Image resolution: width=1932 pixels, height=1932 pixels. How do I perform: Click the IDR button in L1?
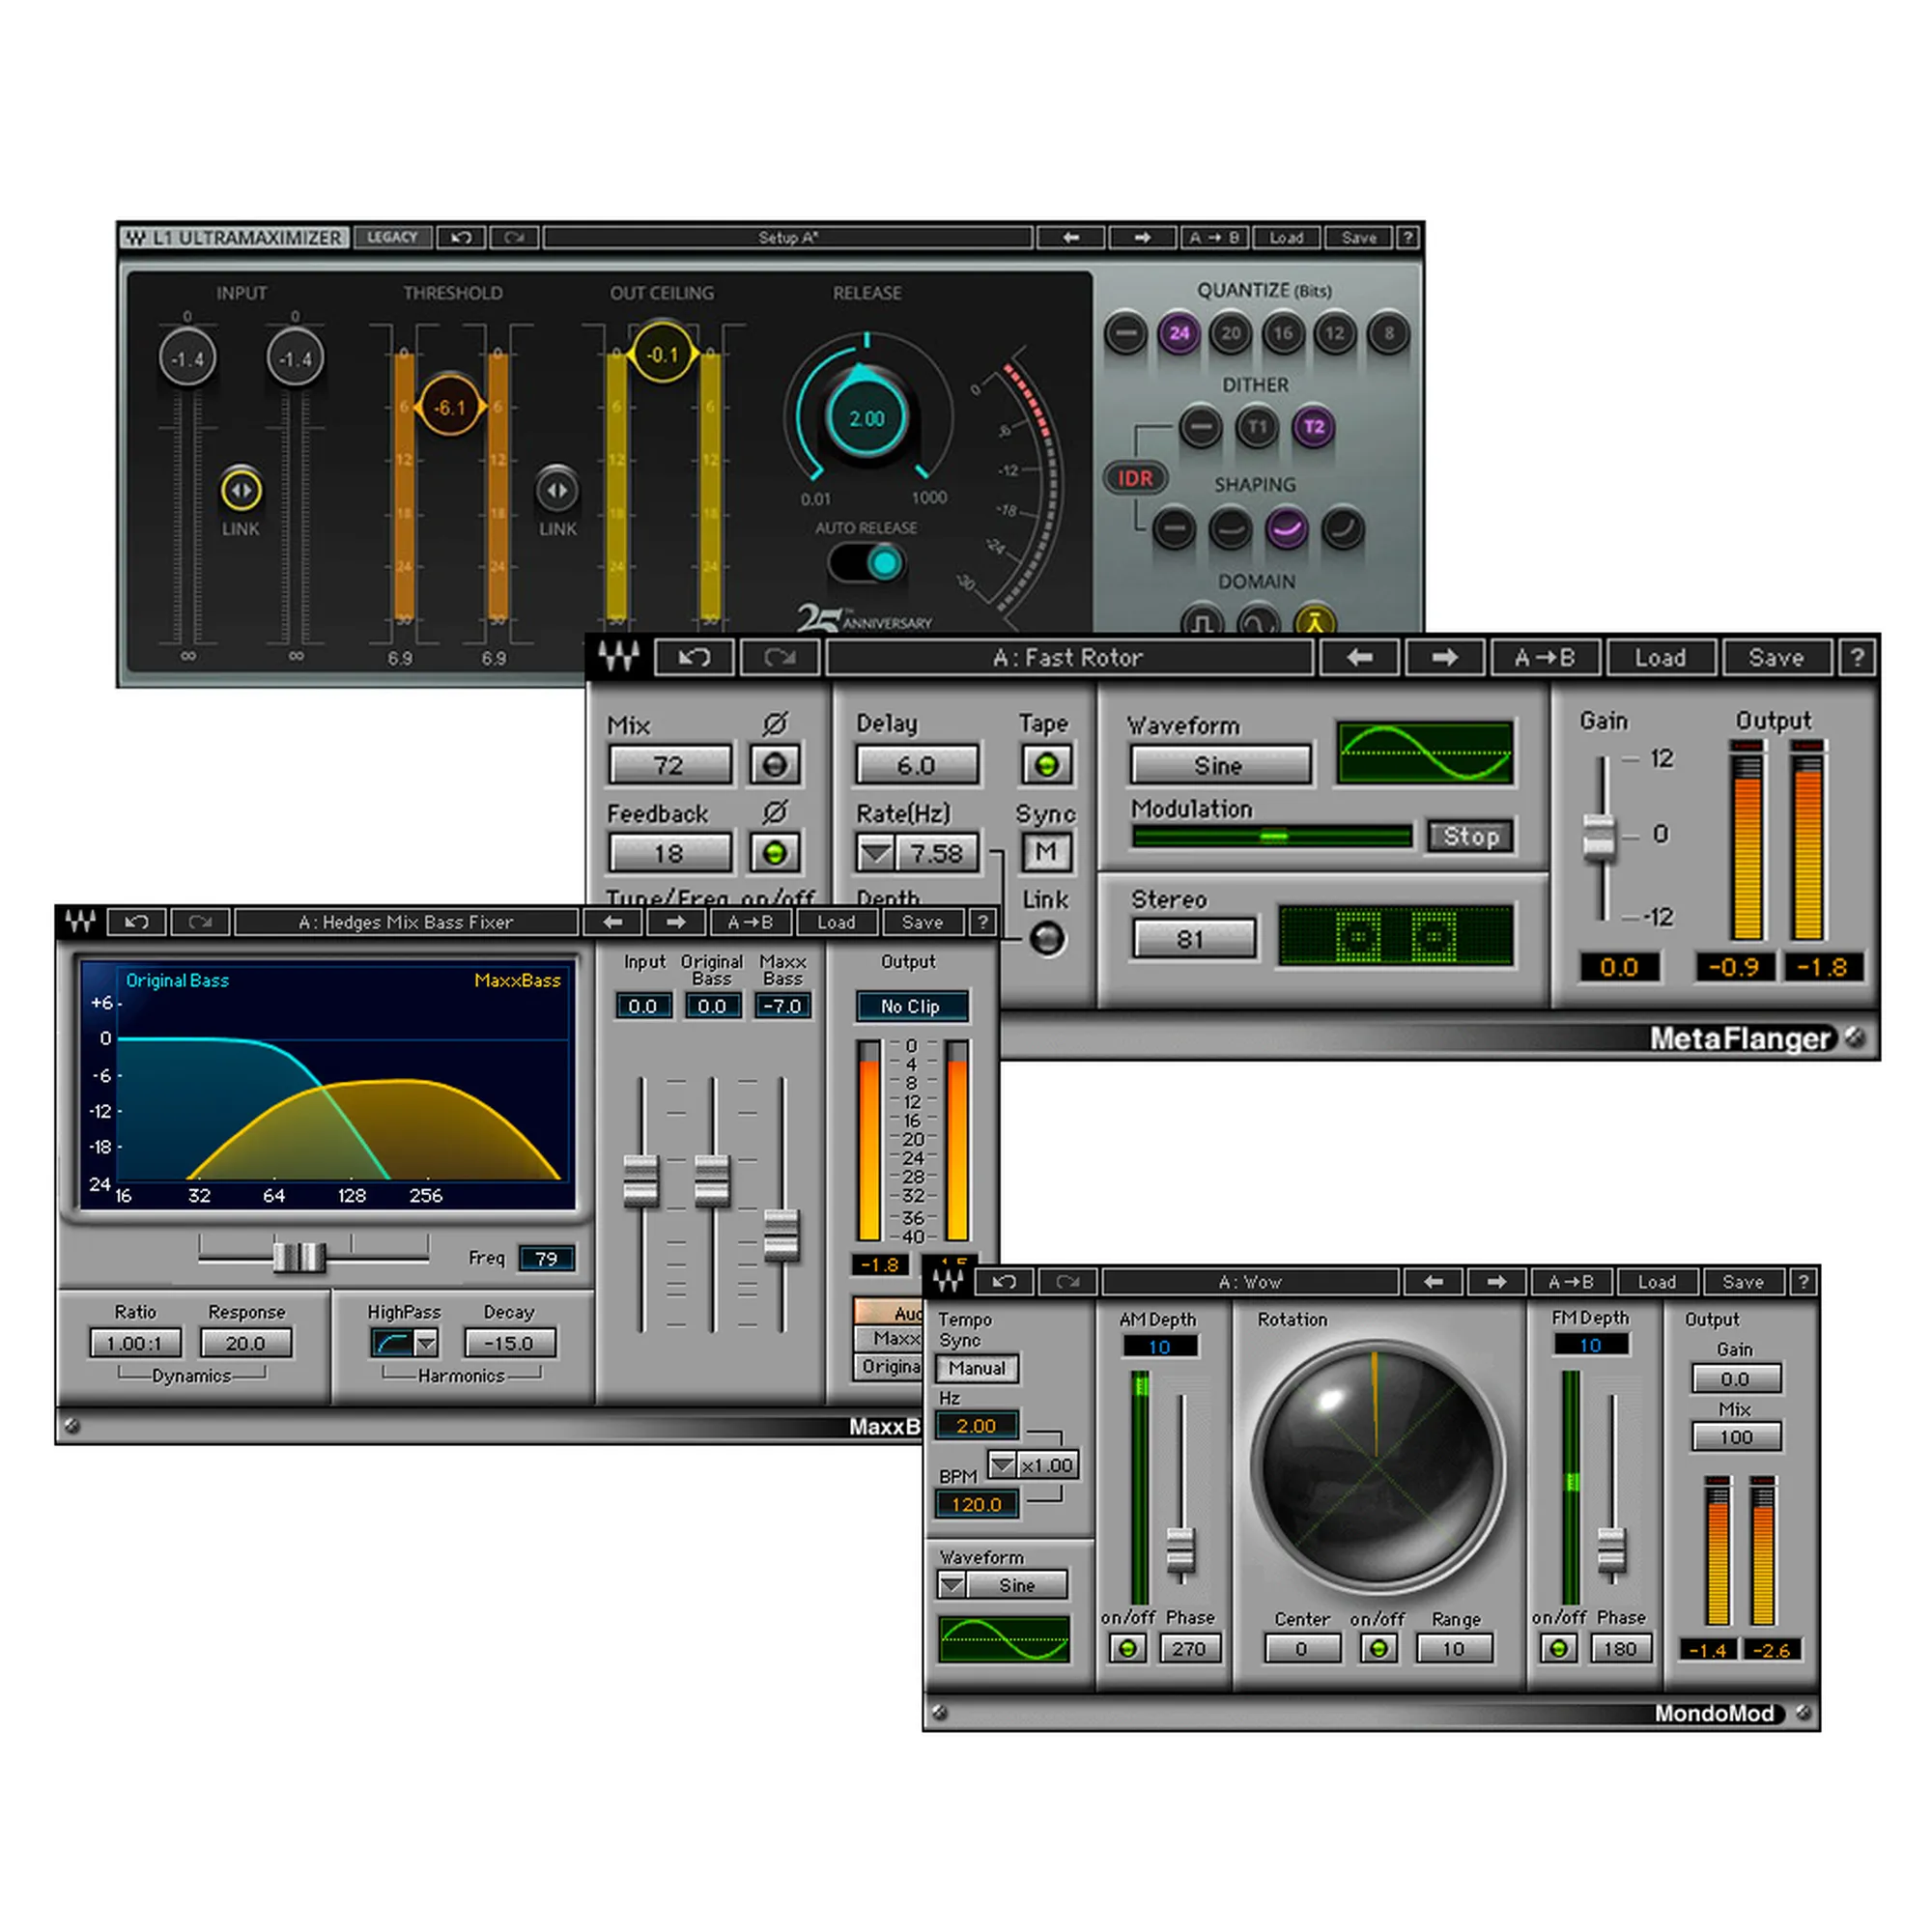[x=1135, y=478]
